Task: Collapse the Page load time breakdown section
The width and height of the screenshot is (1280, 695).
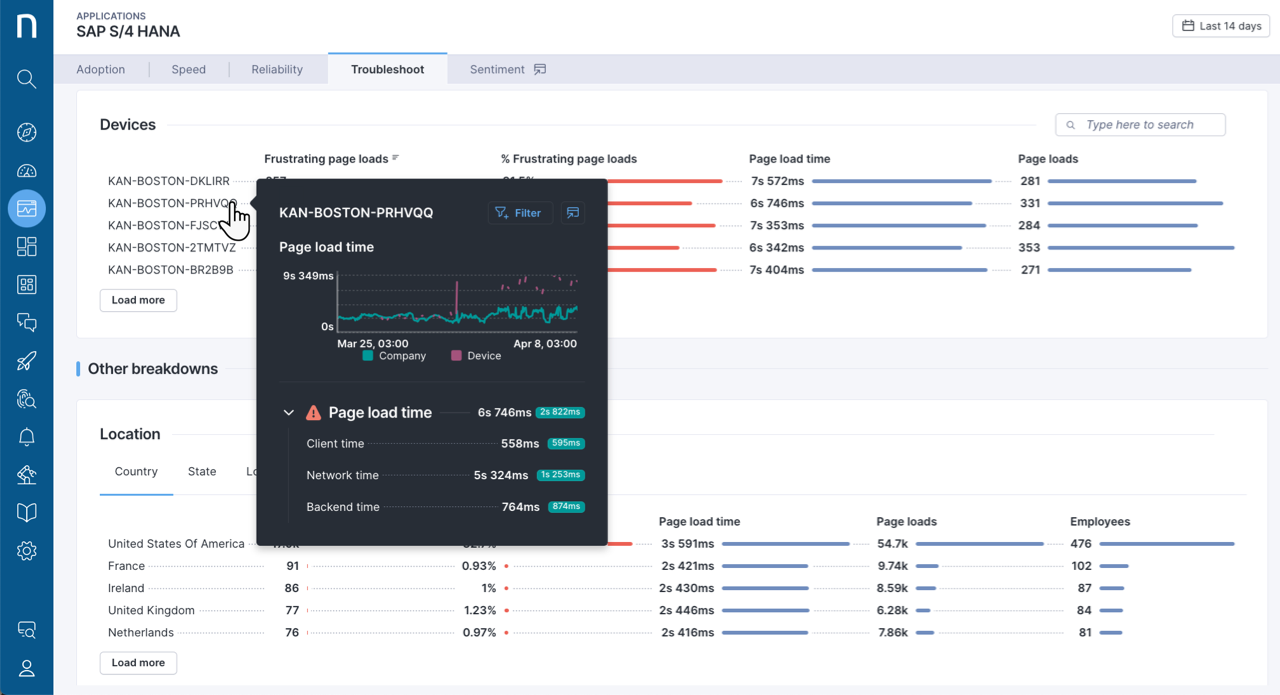Action: point(289,412)
